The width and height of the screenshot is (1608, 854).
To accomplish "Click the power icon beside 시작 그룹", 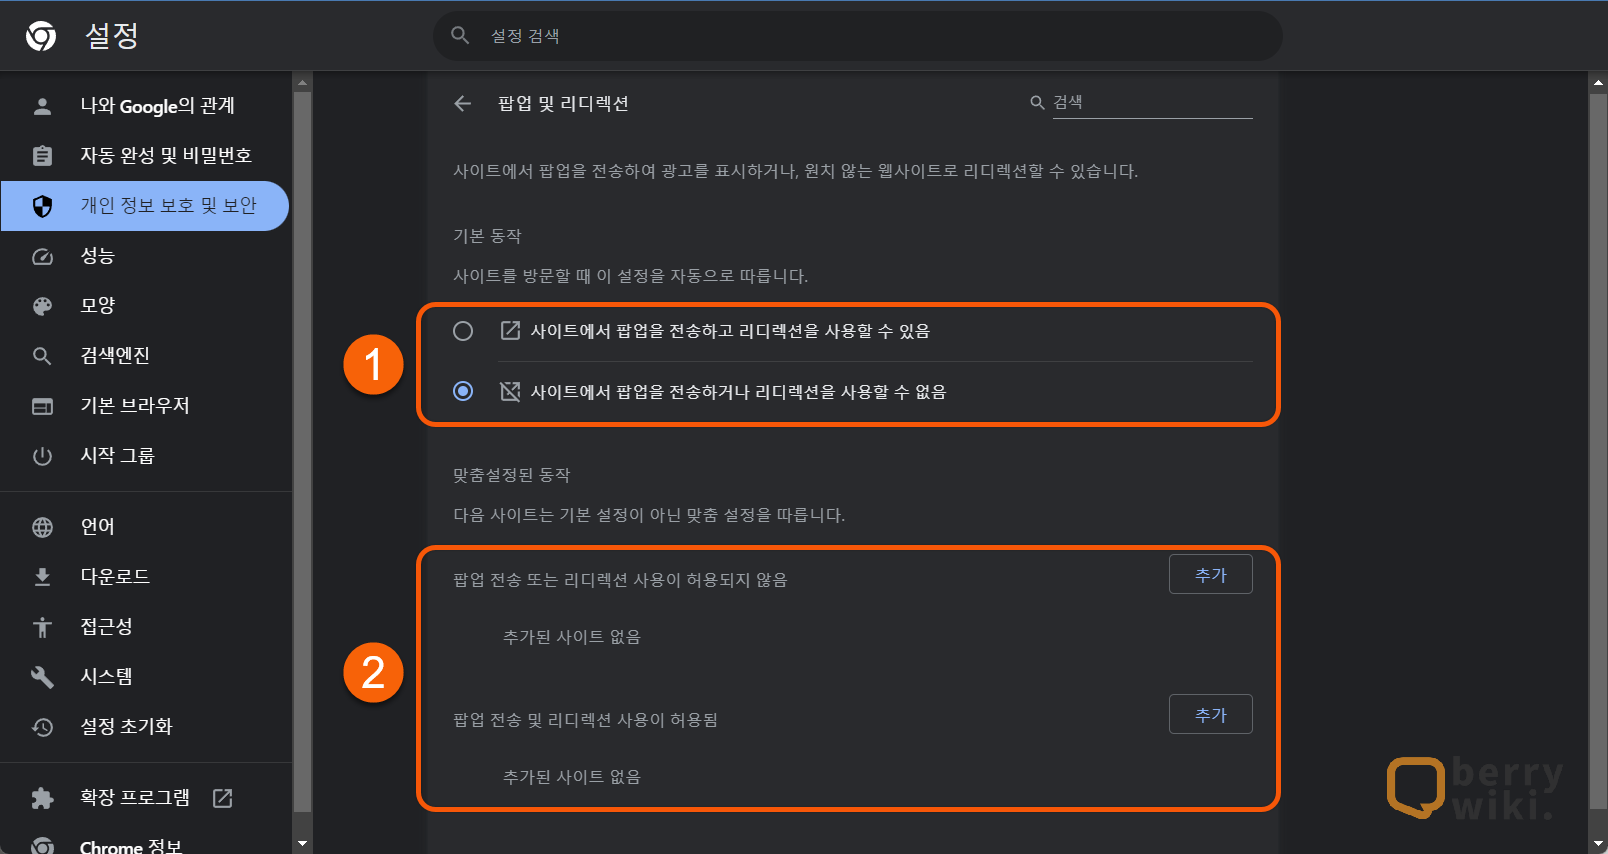I will (x=42, y=456).
